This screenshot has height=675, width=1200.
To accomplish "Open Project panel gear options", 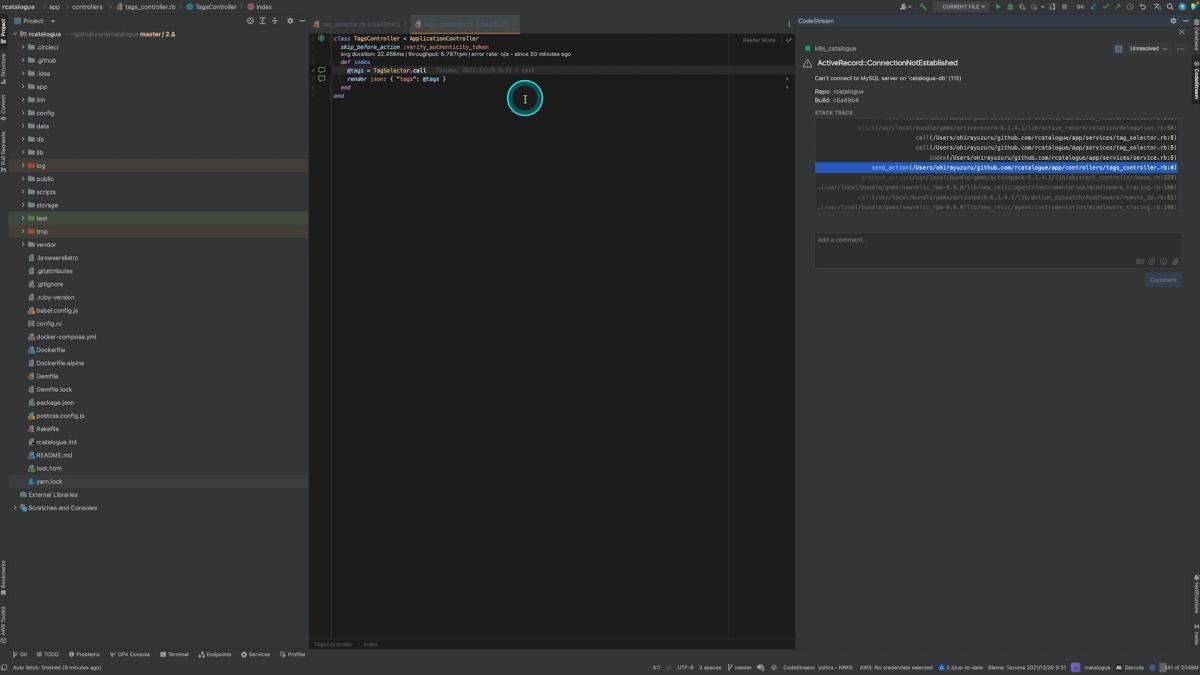I will [290, 21].
